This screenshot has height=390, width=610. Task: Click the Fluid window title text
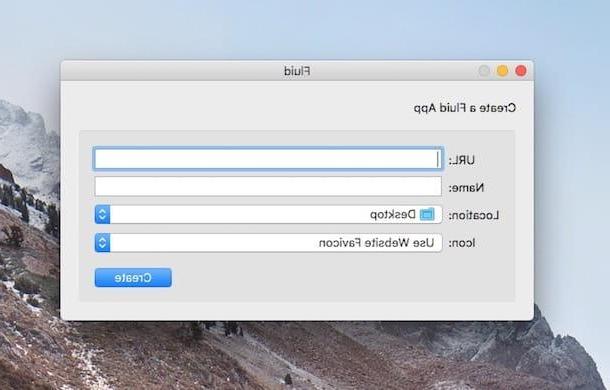click(x=297, y=71)
